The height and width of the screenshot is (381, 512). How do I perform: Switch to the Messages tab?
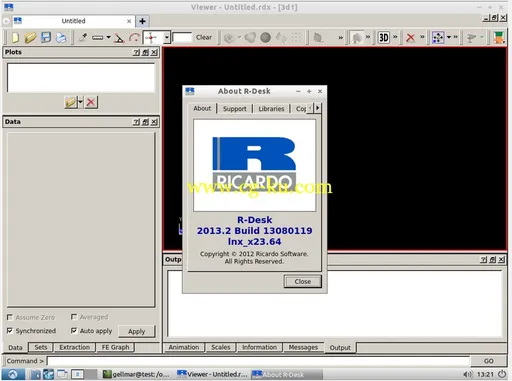[x=303, y=347]
